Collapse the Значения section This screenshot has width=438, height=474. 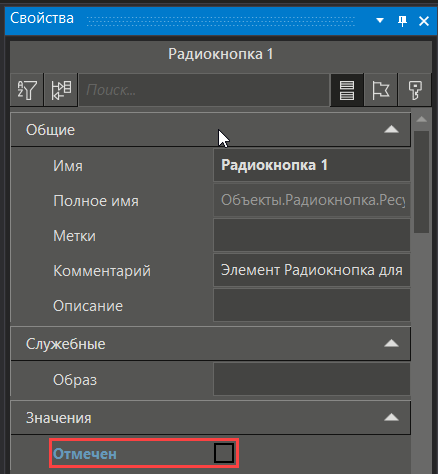tap(391, 417)
